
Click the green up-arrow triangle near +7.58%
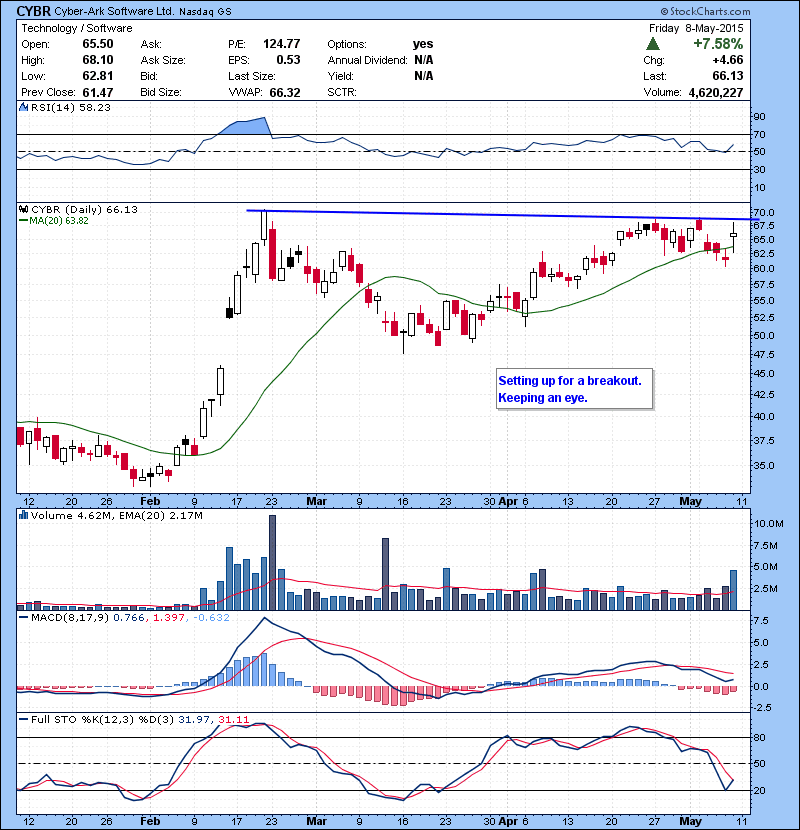pos(653,44)
